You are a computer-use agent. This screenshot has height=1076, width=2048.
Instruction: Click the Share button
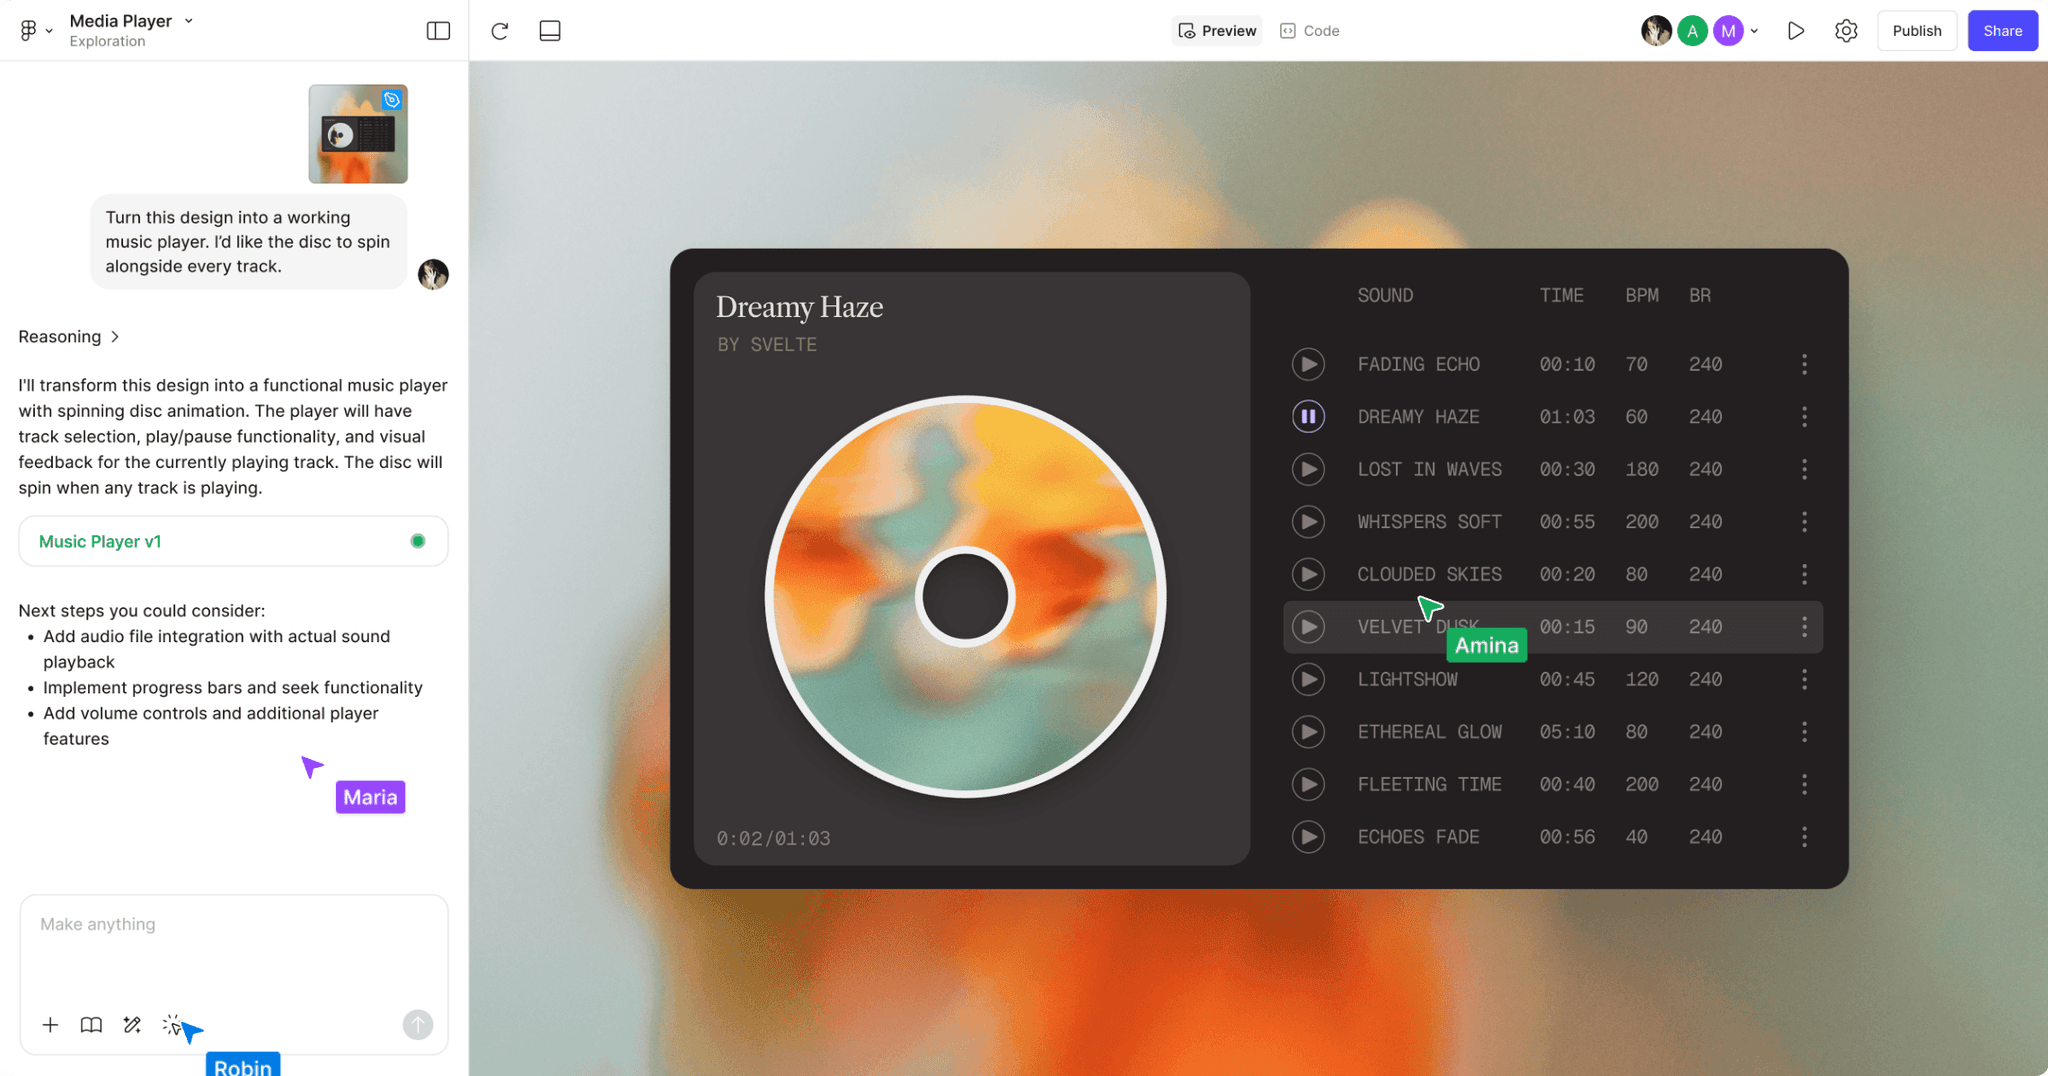point(2002,30)
